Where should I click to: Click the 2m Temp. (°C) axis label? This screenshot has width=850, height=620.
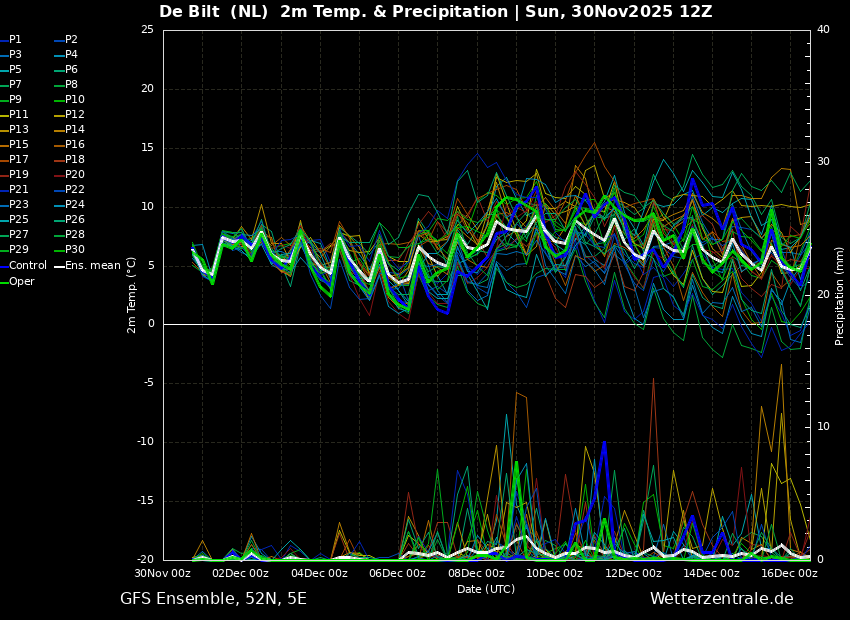[x=132, y=295]
